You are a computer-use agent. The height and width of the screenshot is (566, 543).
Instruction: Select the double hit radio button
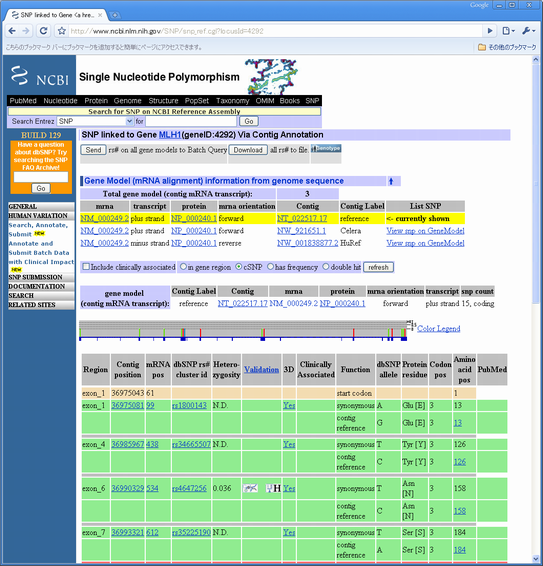point(326,267)
